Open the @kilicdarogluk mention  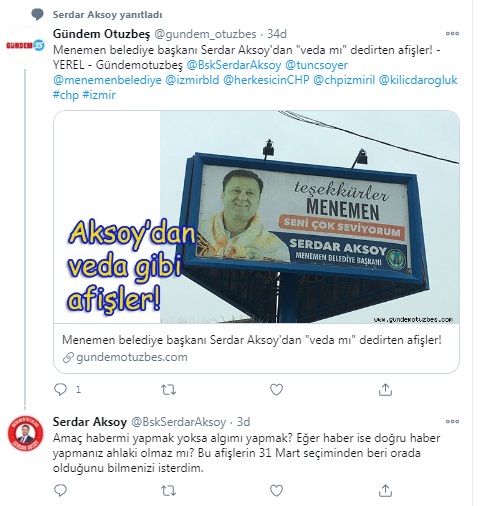tap(418, 80)
